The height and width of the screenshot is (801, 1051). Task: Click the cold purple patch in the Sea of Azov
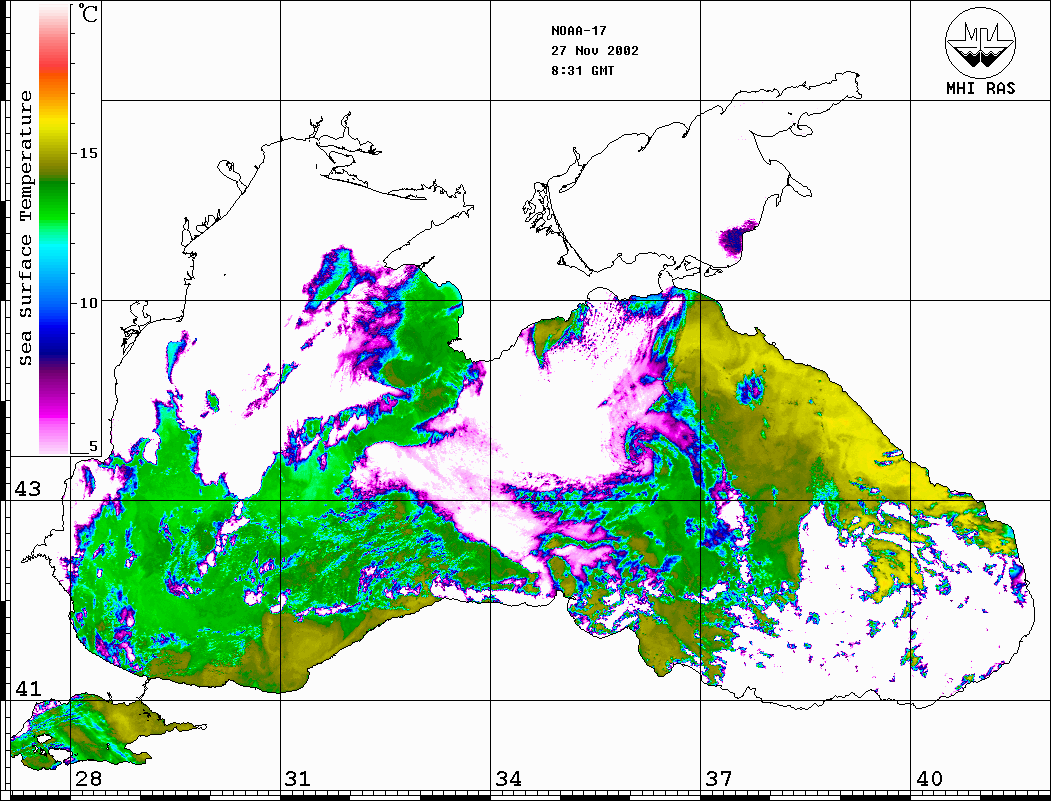click(734, 238)
